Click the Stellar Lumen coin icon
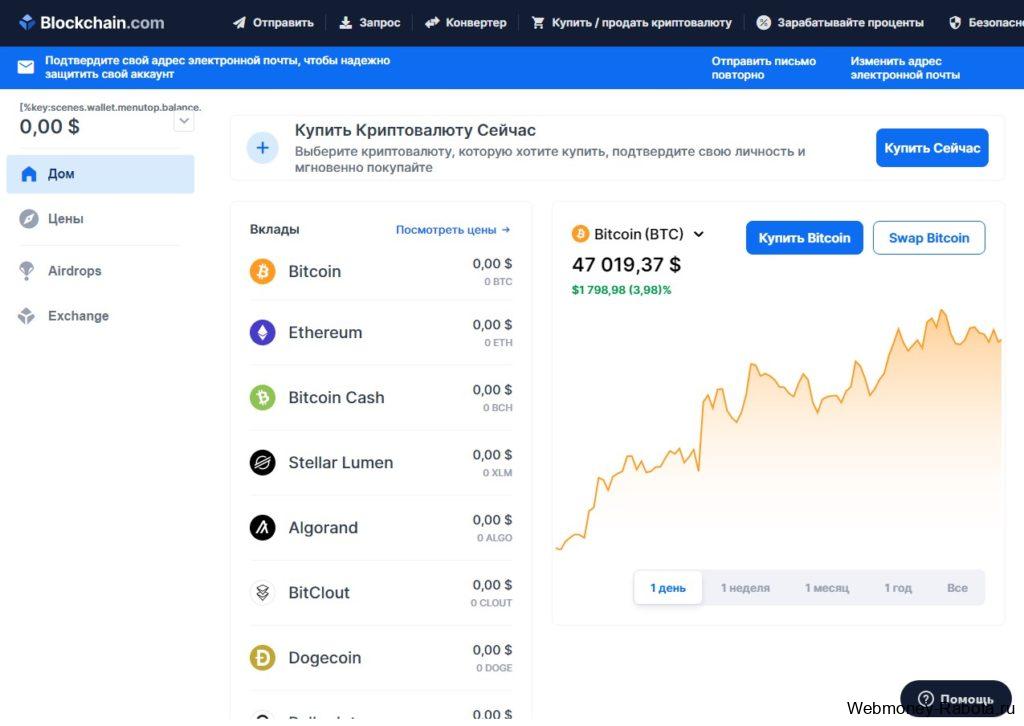 [x=263, y=462]
